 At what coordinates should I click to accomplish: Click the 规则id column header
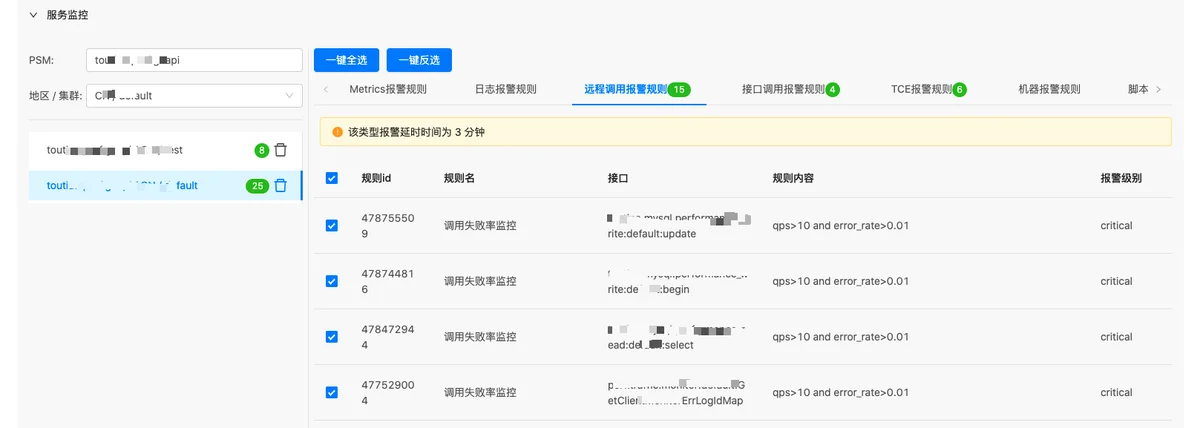pos(376,178)
